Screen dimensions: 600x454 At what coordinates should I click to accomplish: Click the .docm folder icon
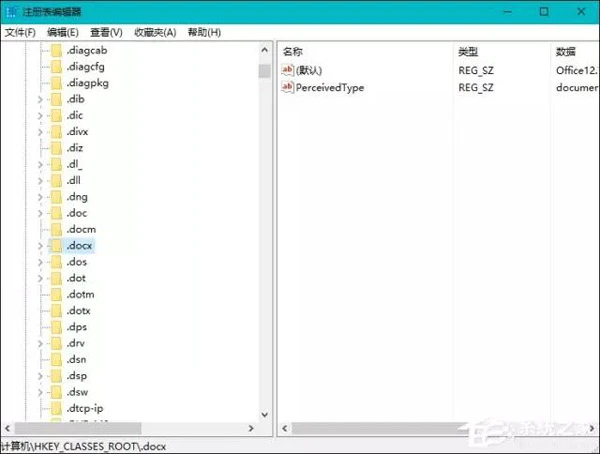(56, 229)
